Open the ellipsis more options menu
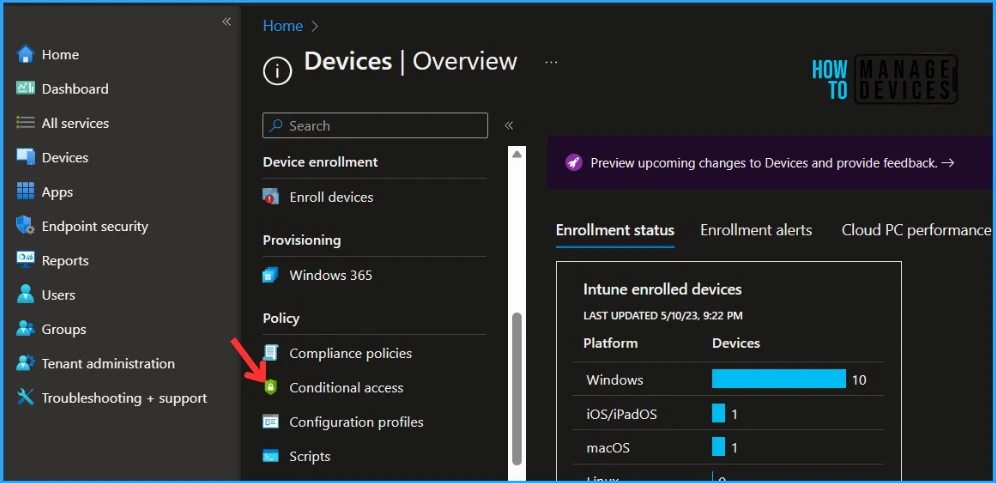Image resolution: width=996 pixels, height=483 pixels. point(551,62)
